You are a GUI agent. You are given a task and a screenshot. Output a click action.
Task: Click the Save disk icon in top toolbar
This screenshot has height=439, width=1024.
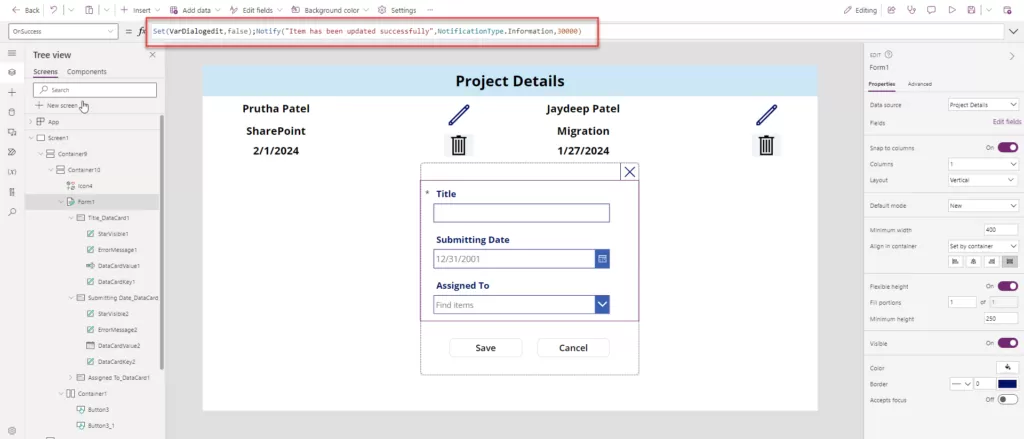click(970, 10)
